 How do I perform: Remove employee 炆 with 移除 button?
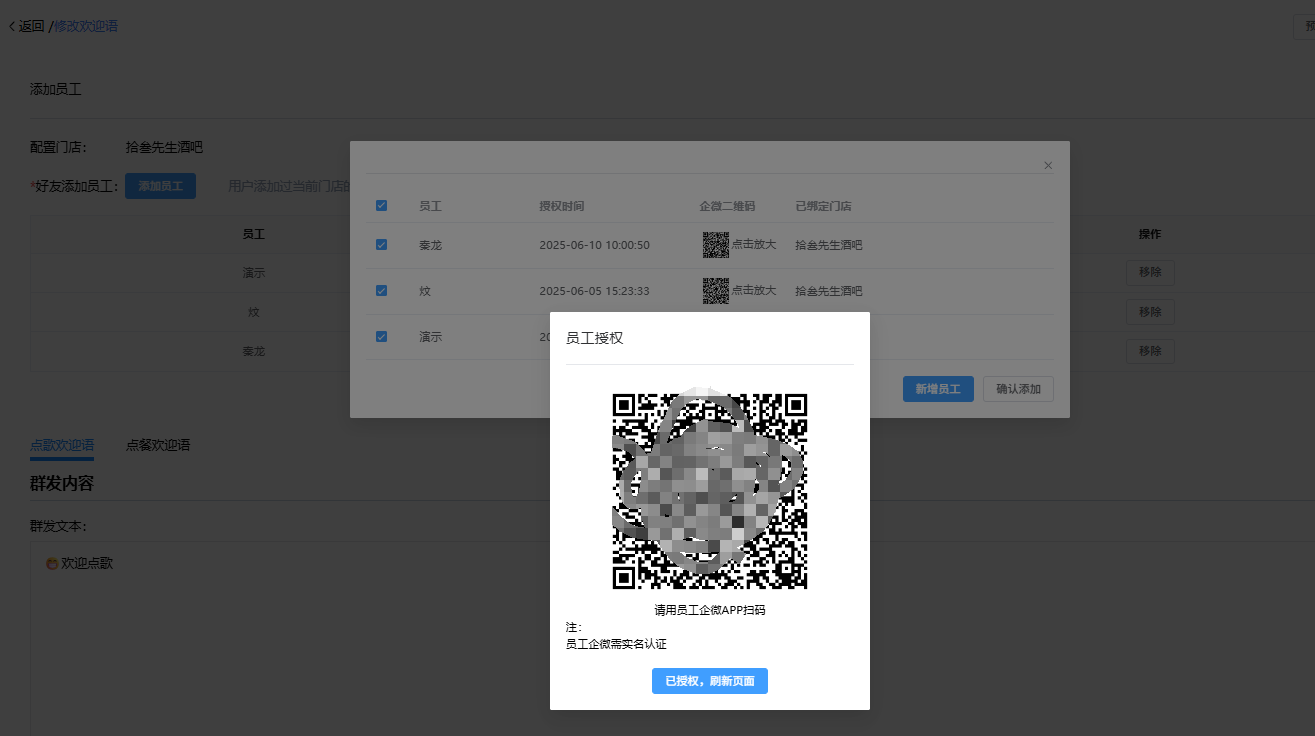pos(1150,312)
